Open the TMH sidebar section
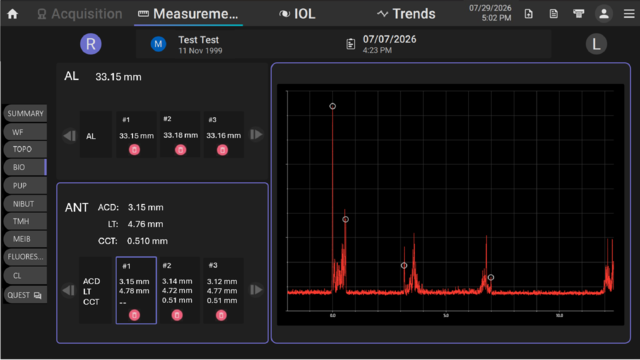This screenshot has width=640, height=360. 25,221
